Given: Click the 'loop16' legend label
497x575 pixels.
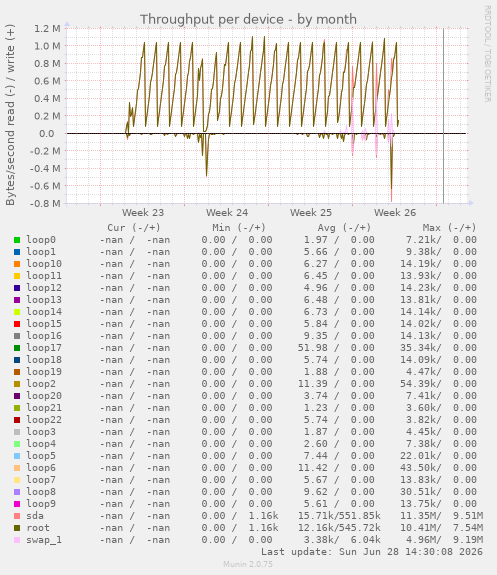Looking at the screenshot, I should tap(44, 336).
